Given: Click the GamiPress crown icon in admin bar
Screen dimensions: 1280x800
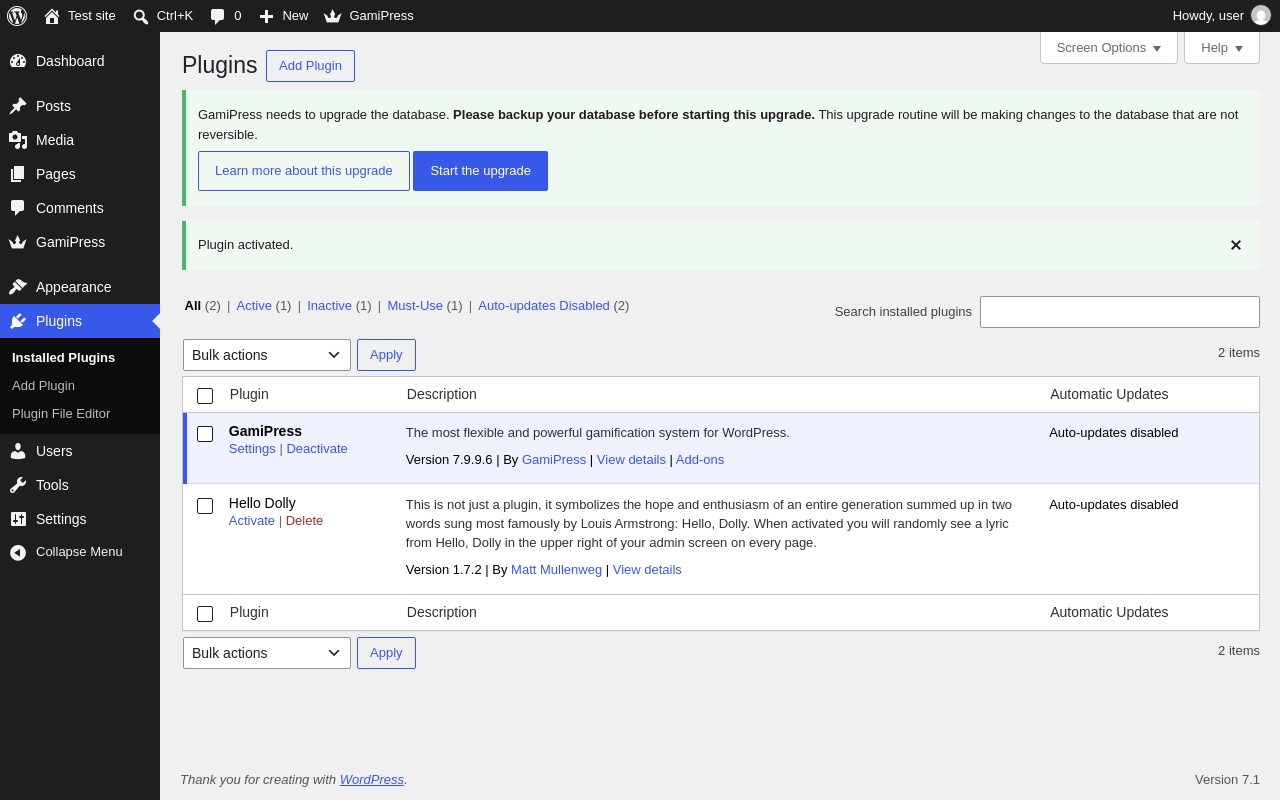Looking at the screenshot, I should [333, 16].
